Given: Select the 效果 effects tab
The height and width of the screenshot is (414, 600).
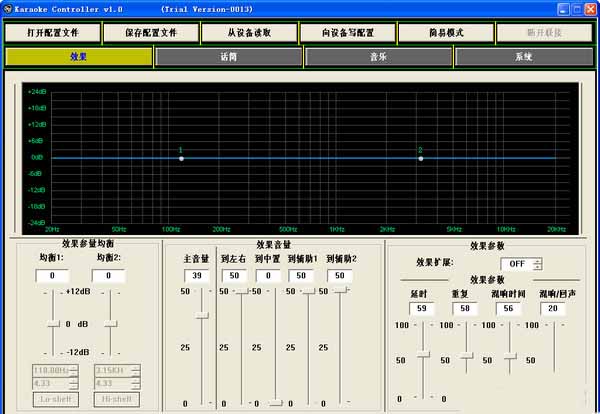Looking at the screenshot, I should pyautogui.click(x=79, y=57).
